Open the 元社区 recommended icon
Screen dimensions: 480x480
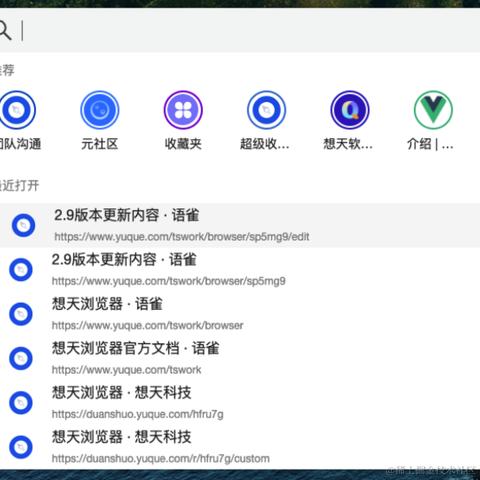coord(100,110)
